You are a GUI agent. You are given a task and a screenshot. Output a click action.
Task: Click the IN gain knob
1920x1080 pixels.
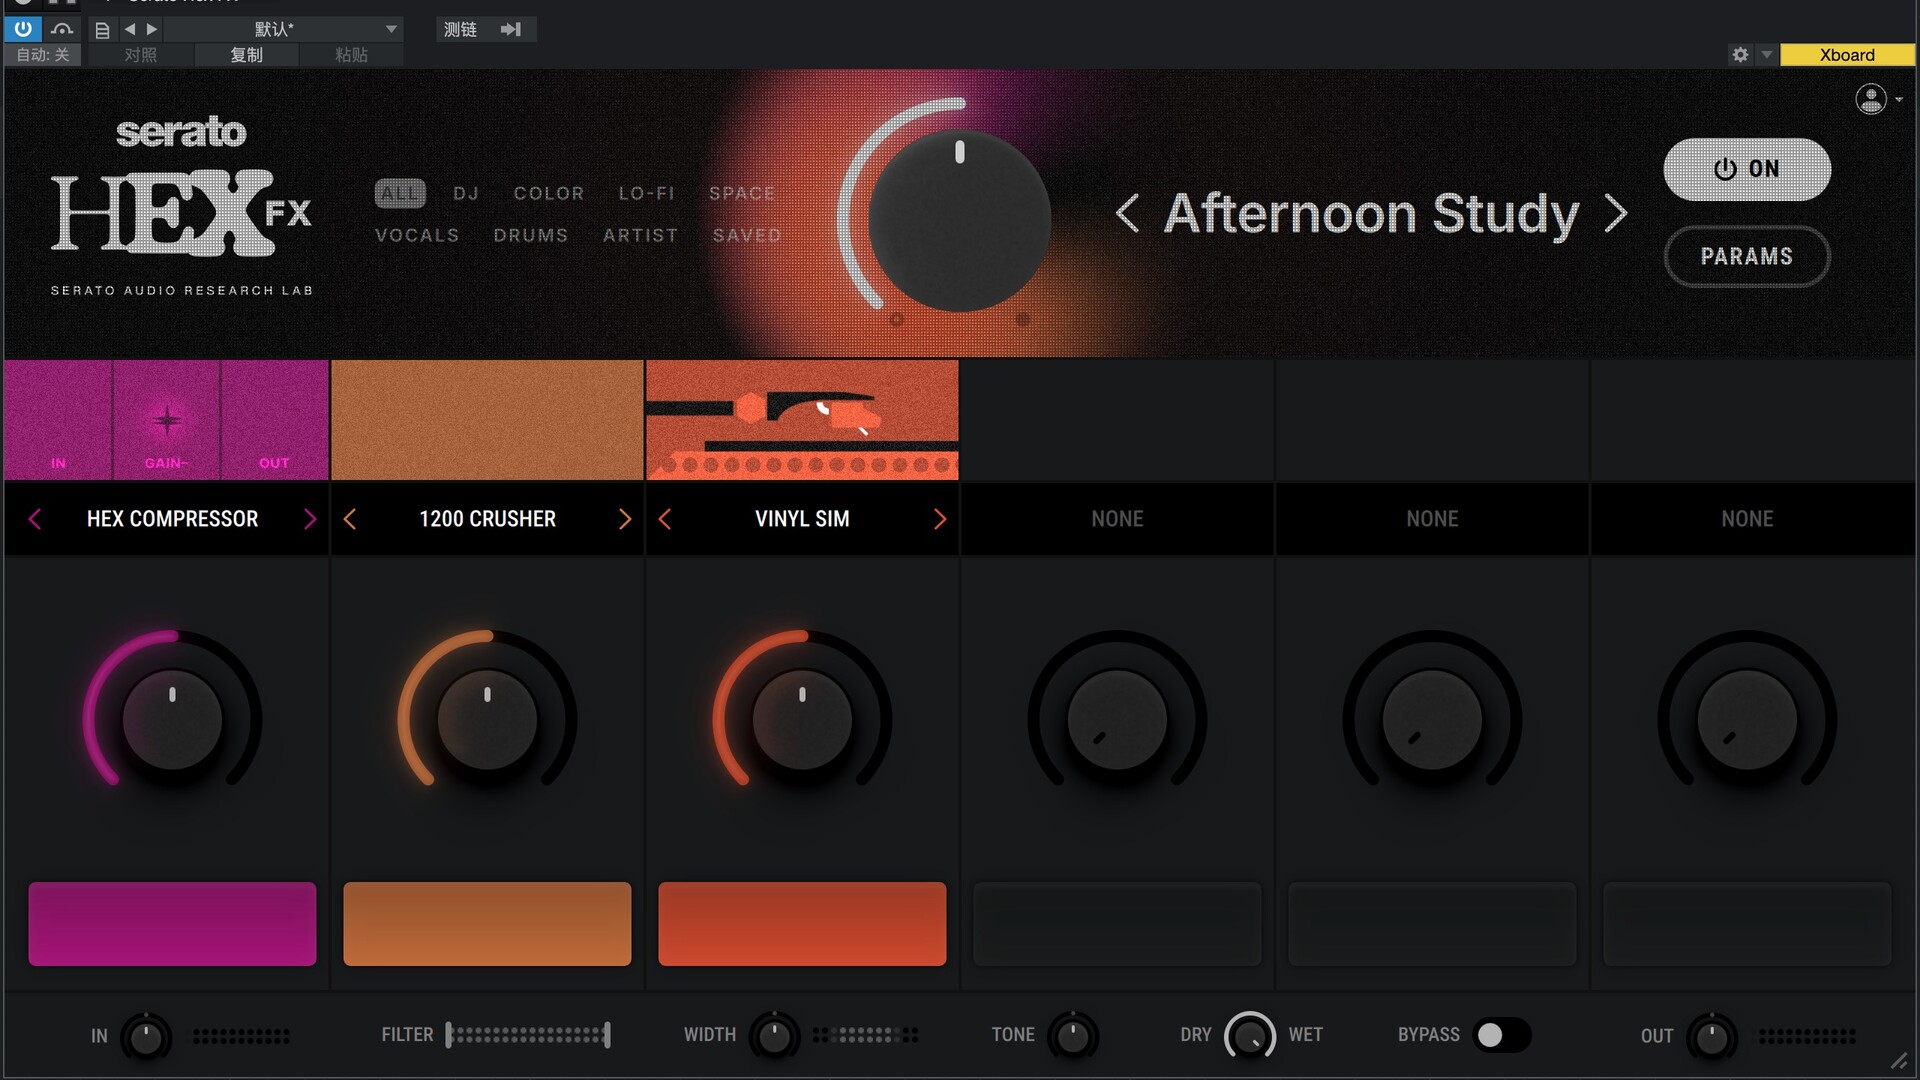click(x=146, y=1037)
